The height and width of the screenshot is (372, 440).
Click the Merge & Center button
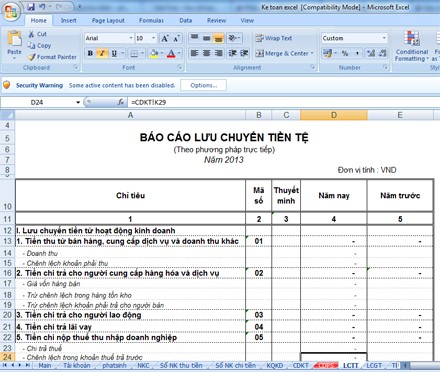282,53
